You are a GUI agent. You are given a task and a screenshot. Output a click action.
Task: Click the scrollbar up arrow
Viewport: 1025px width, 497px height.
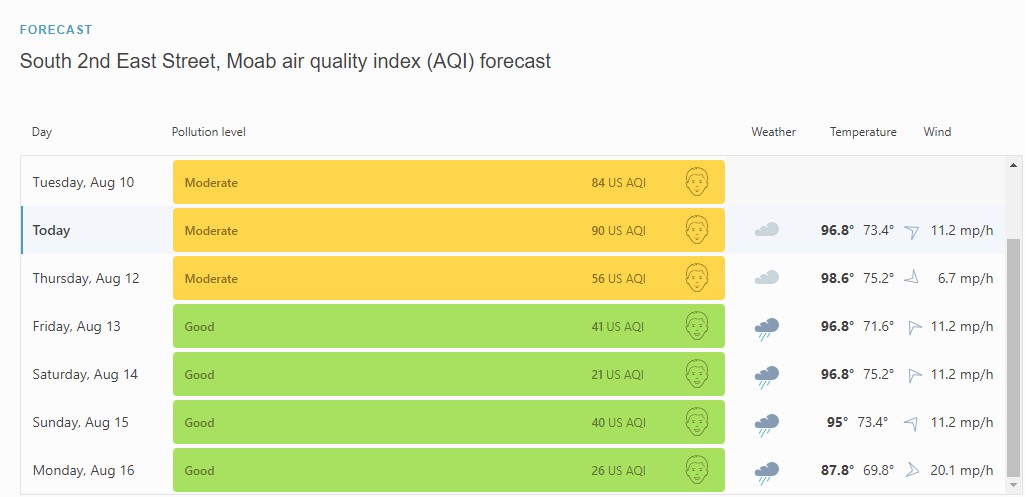(x=1014, y=165)
